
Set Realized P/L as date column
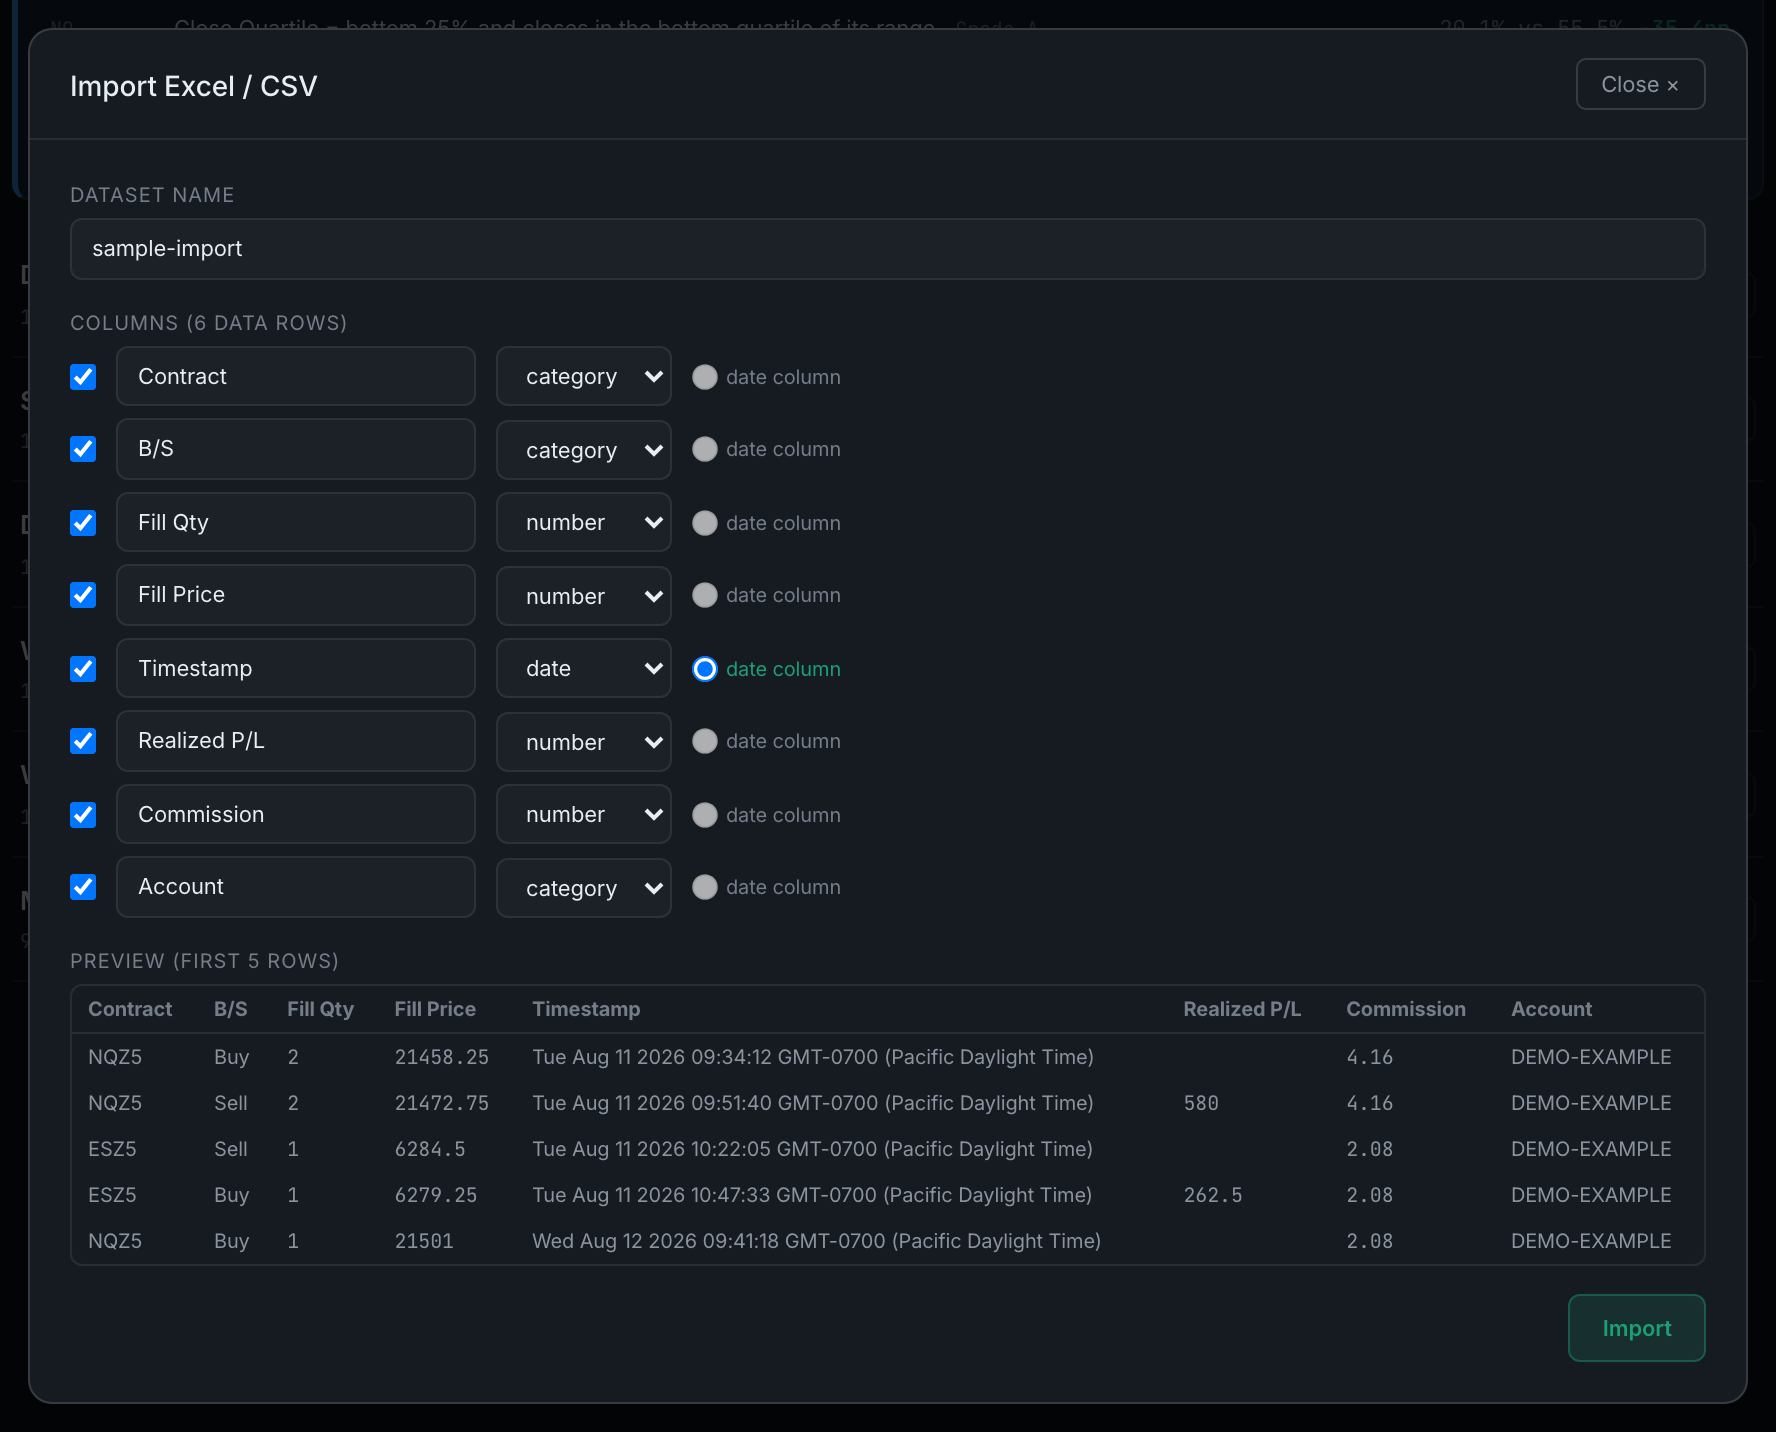point(705,741)
